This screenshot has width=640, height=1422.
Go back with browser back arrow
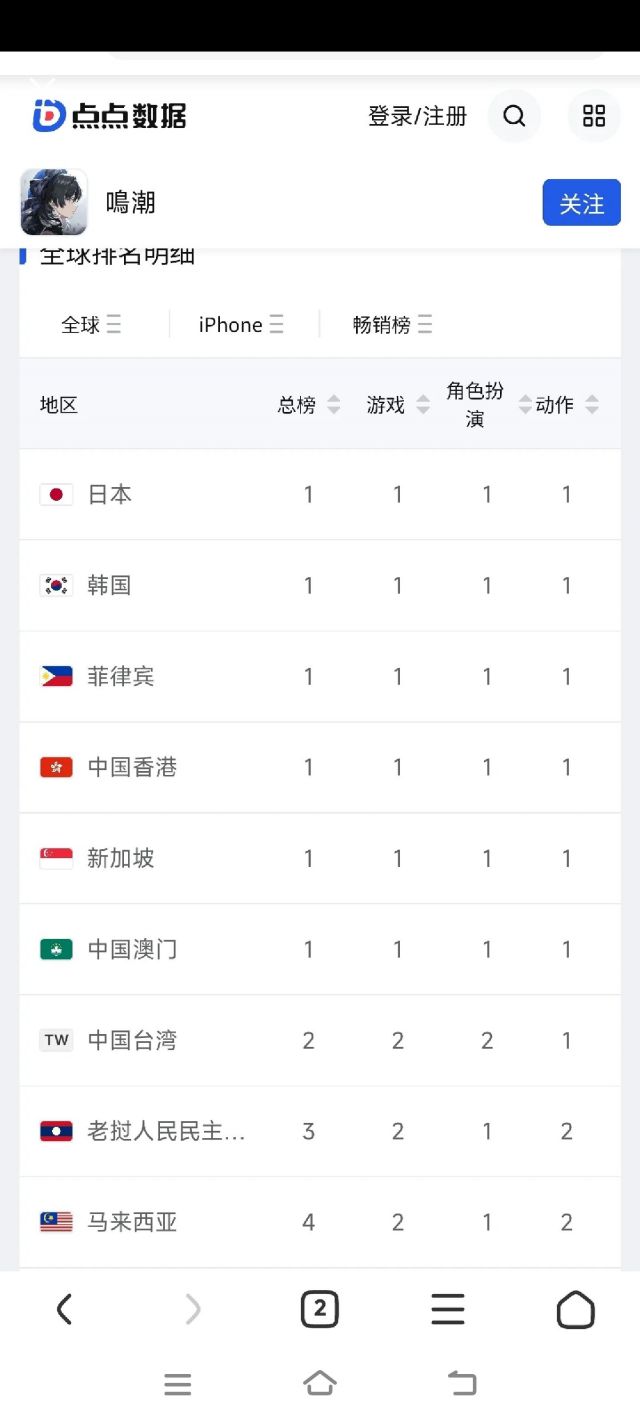pos(64,1309)
